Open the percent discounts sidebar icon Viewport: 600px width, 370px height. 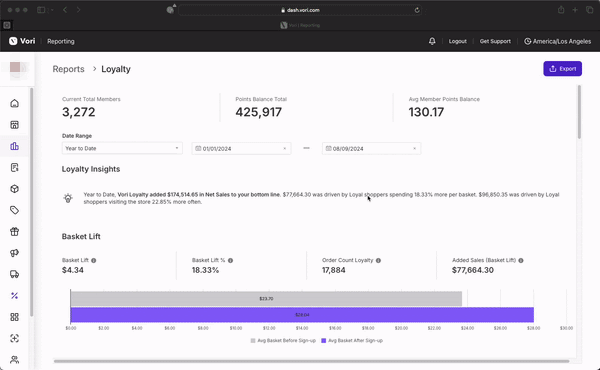click(15, 296)
